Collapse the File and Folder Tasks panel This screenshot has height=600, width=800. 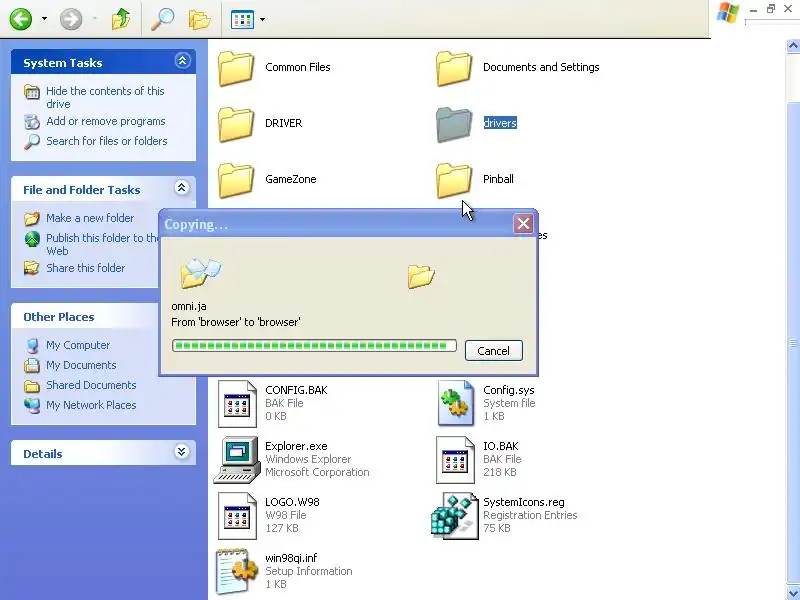(x=182, y=188)
